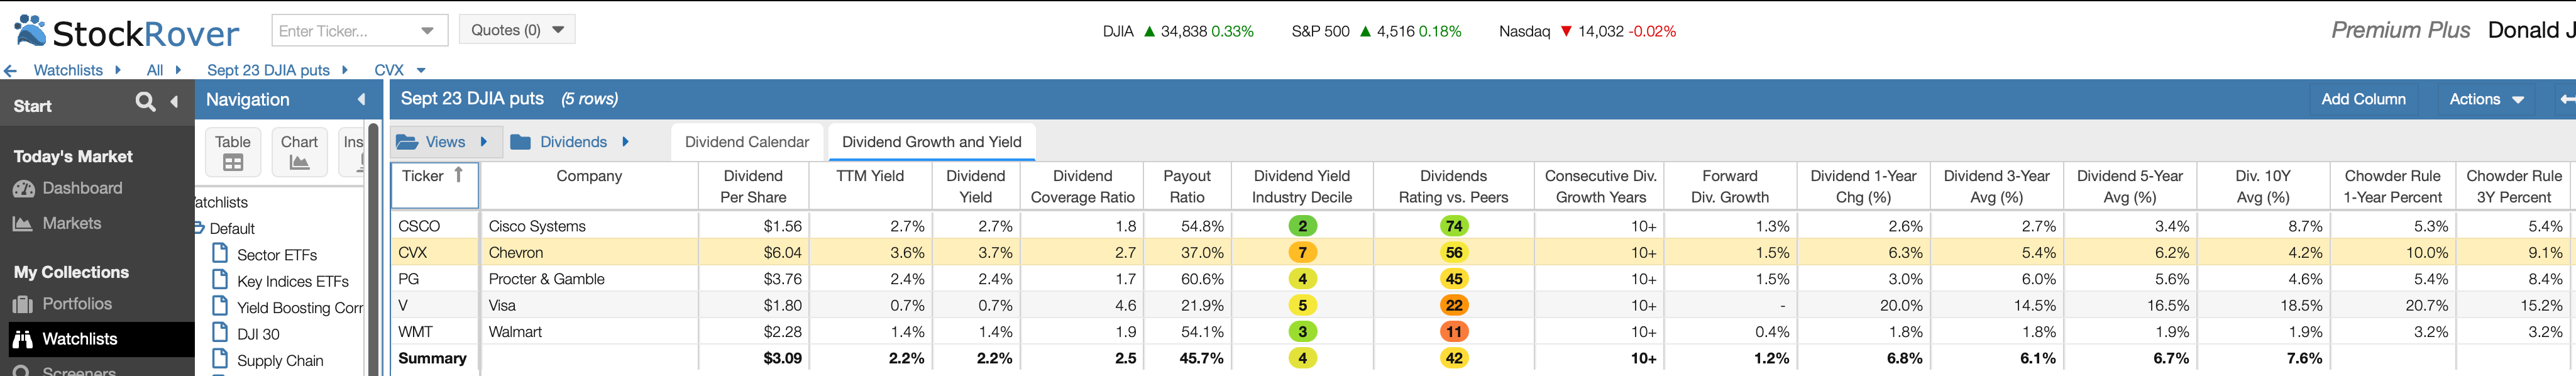Click the StockRover paw logo
The image size is (2576, 376).
pyautogui.click(x=30, y=30)
